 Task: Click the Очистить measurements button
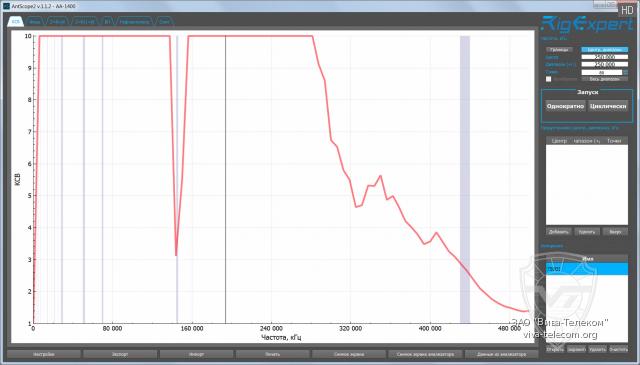pos(618,349)
